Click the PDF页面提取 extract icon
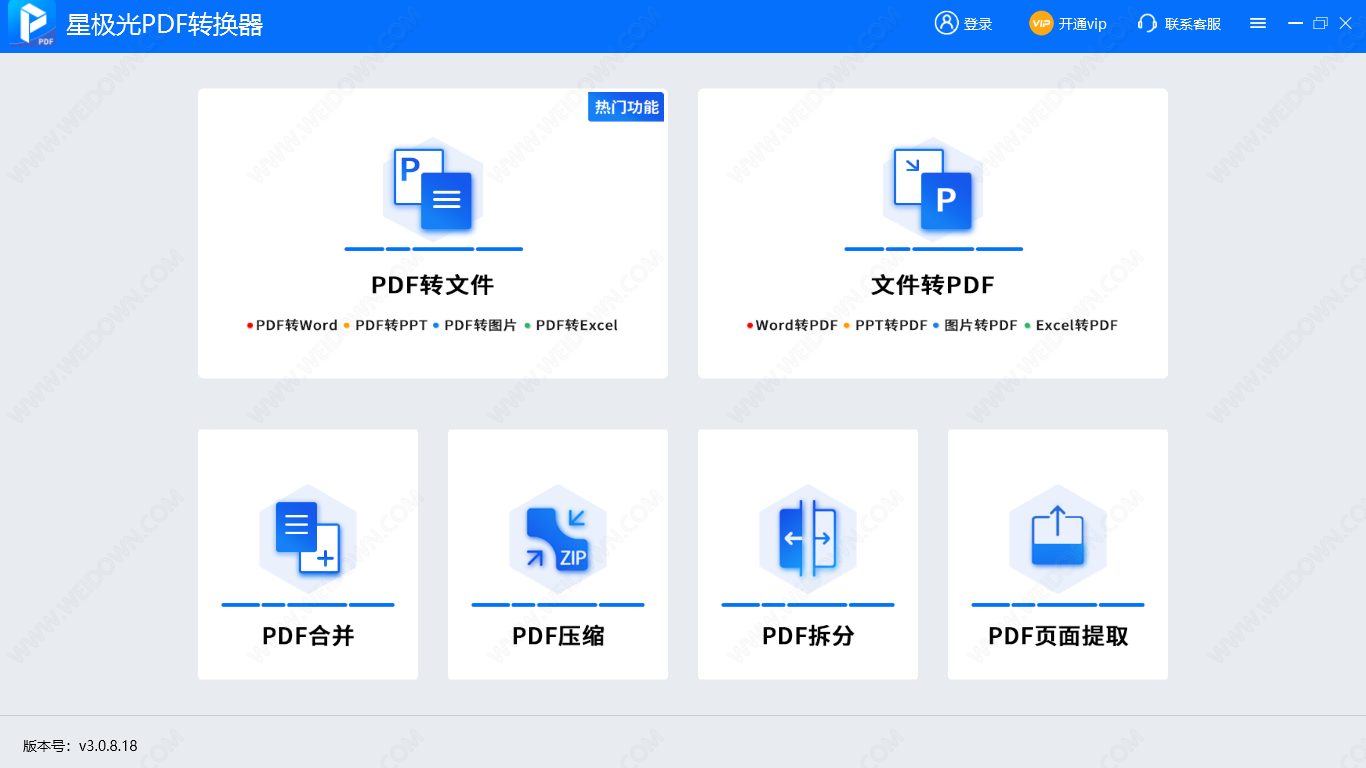The width and height of the screenshot is (1366, 768). [1058, 538]
